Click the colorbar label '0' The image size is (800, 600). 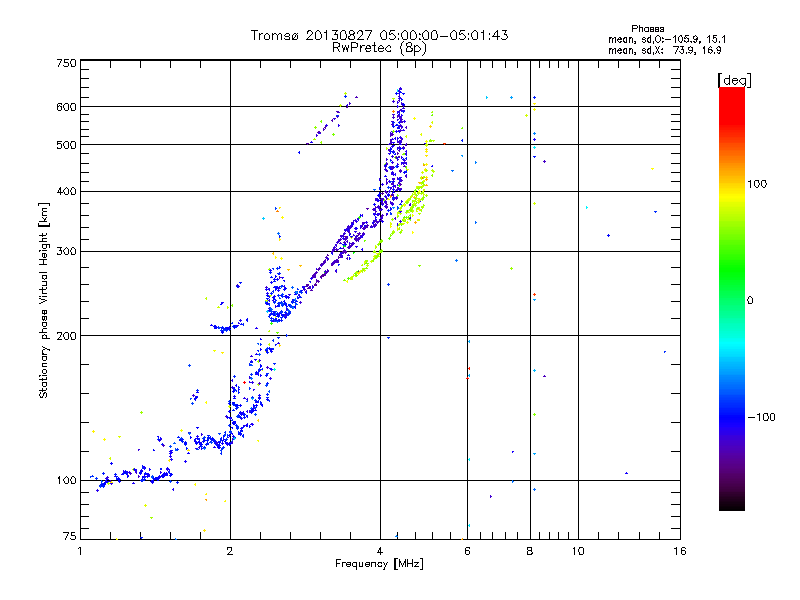click(x=750, y=301)
